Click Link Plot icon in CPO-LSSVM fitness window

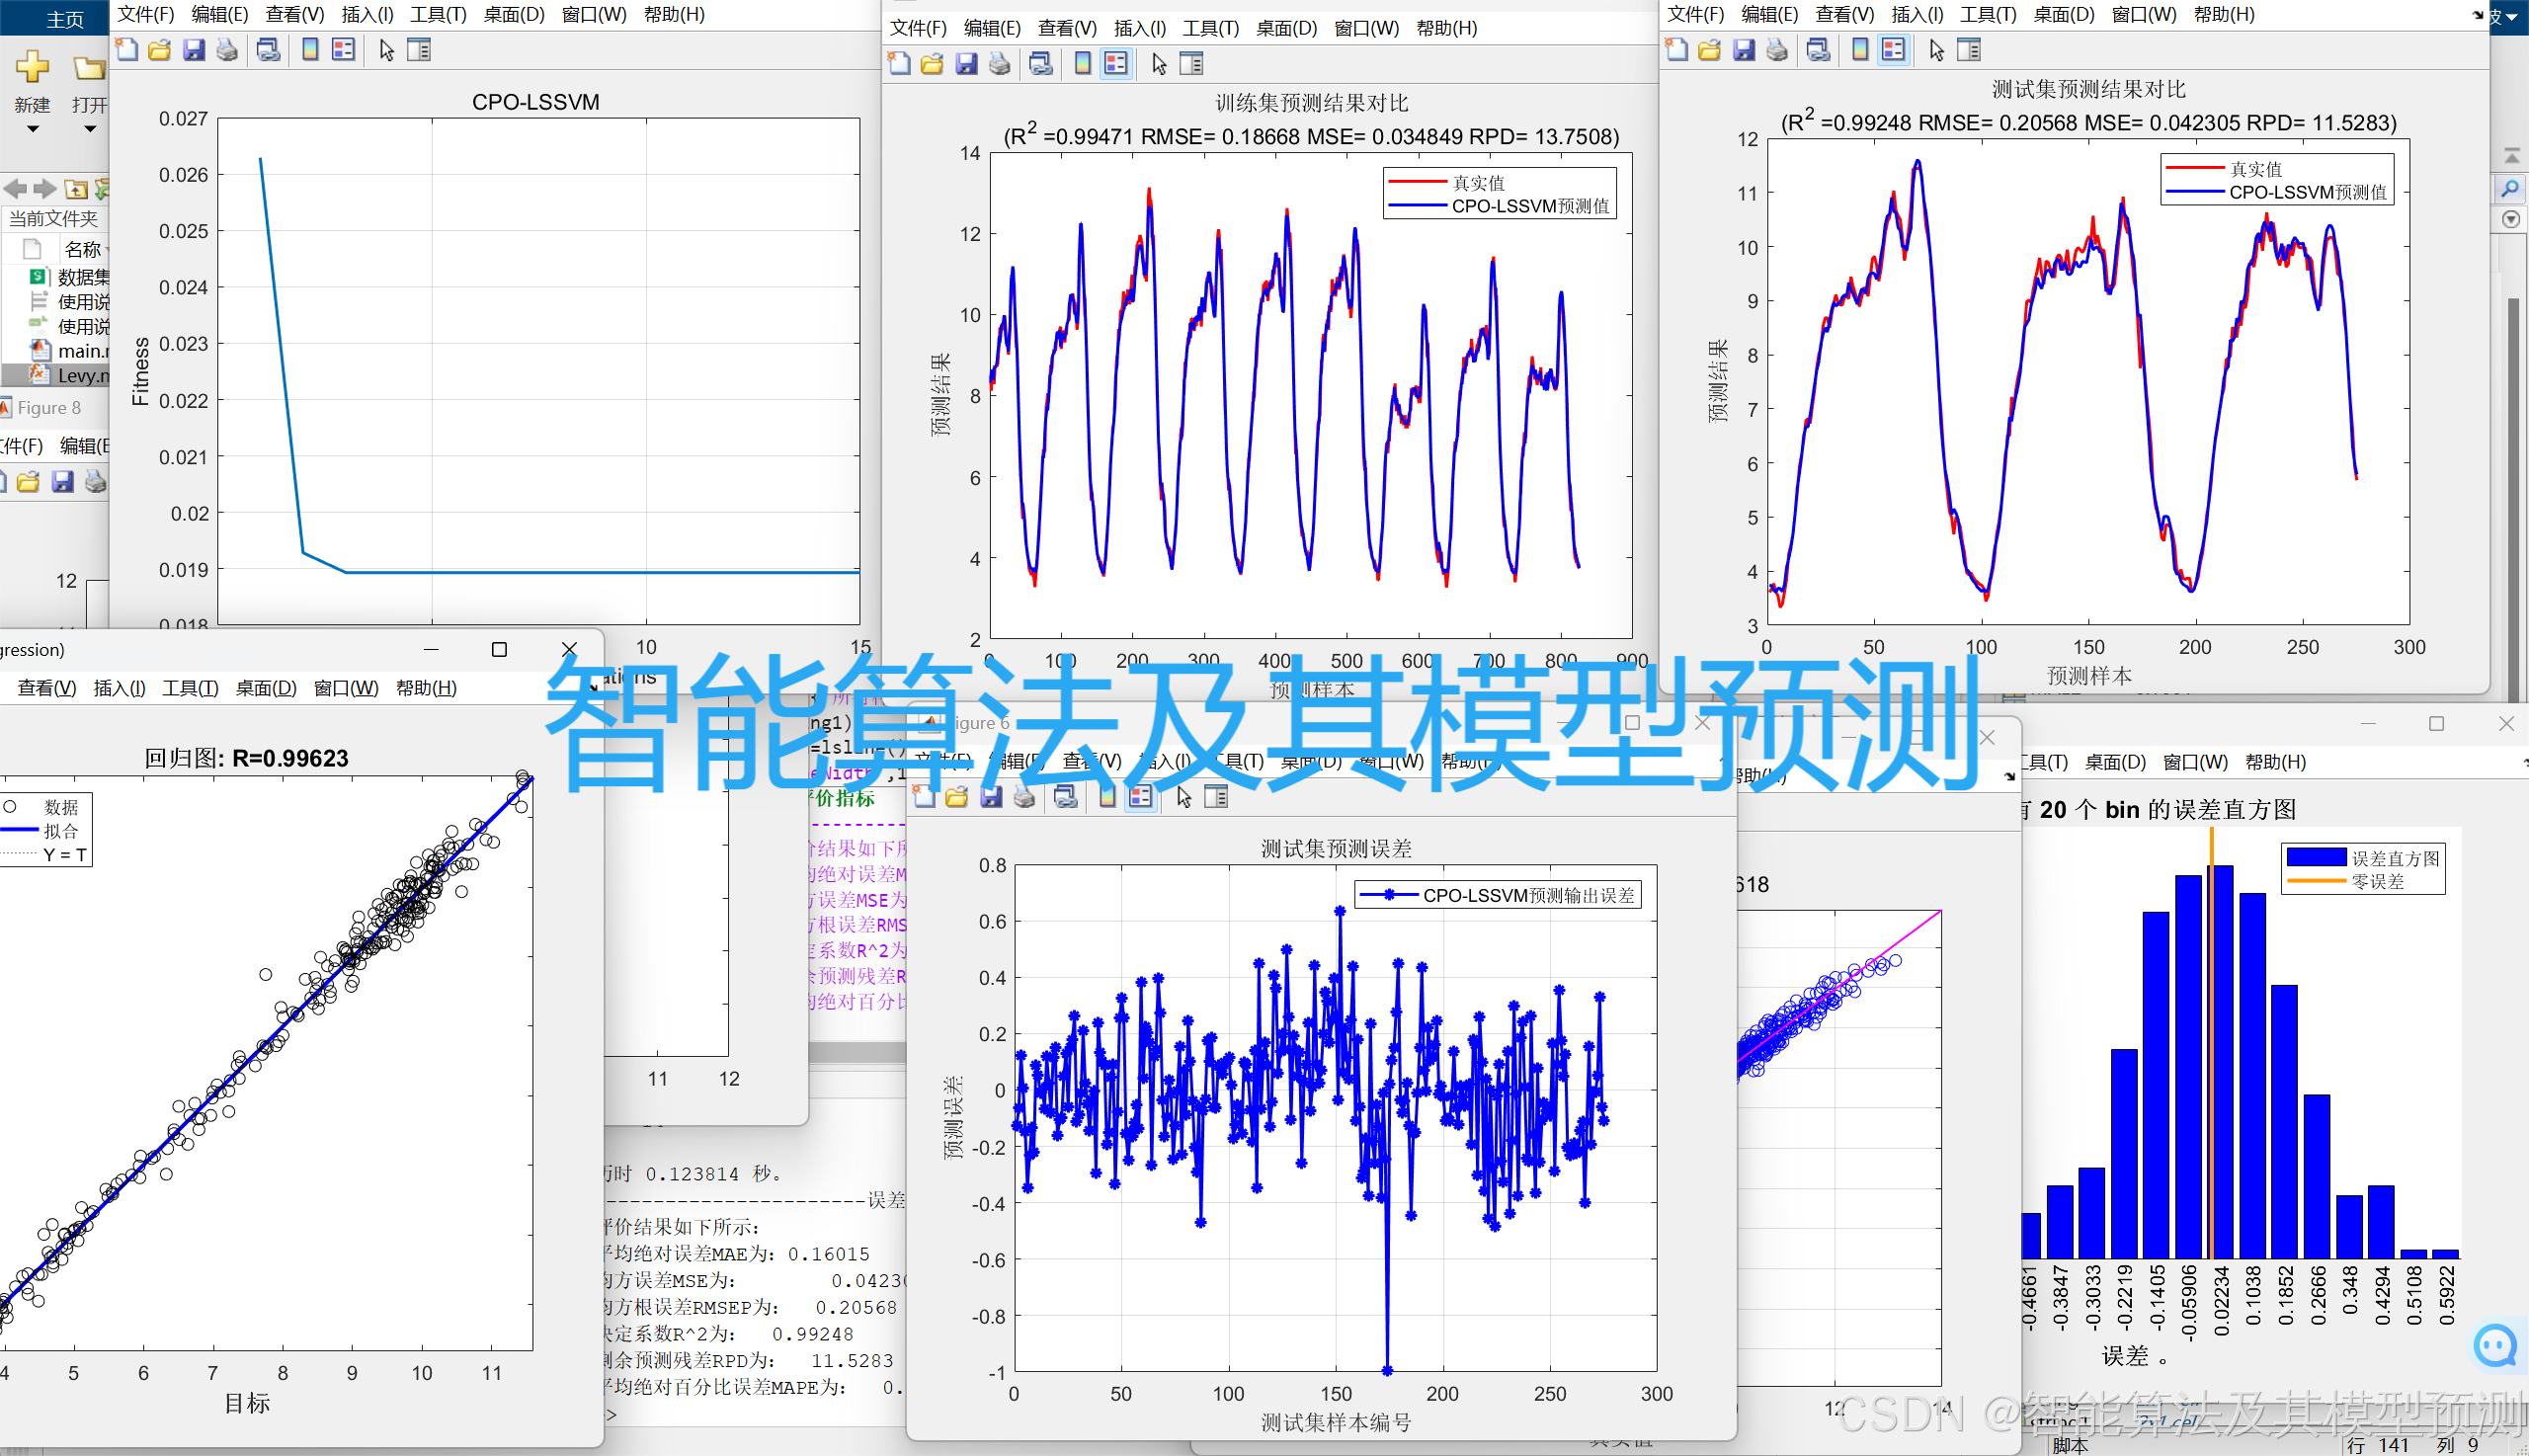click(x=268, y=50)
